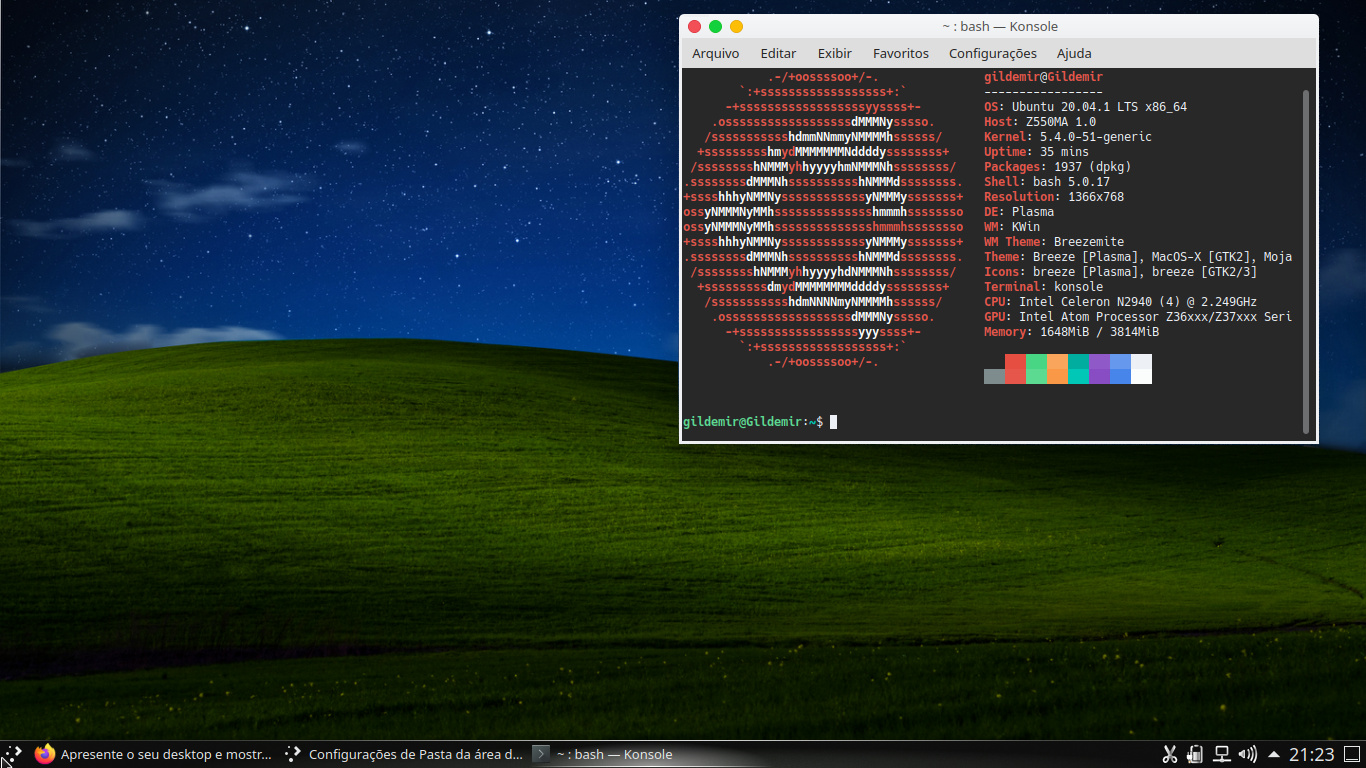The image size is (1366, 768).
Task: Click the 'Resolution: 1366x768' line
Action: tap(1054, 197)
